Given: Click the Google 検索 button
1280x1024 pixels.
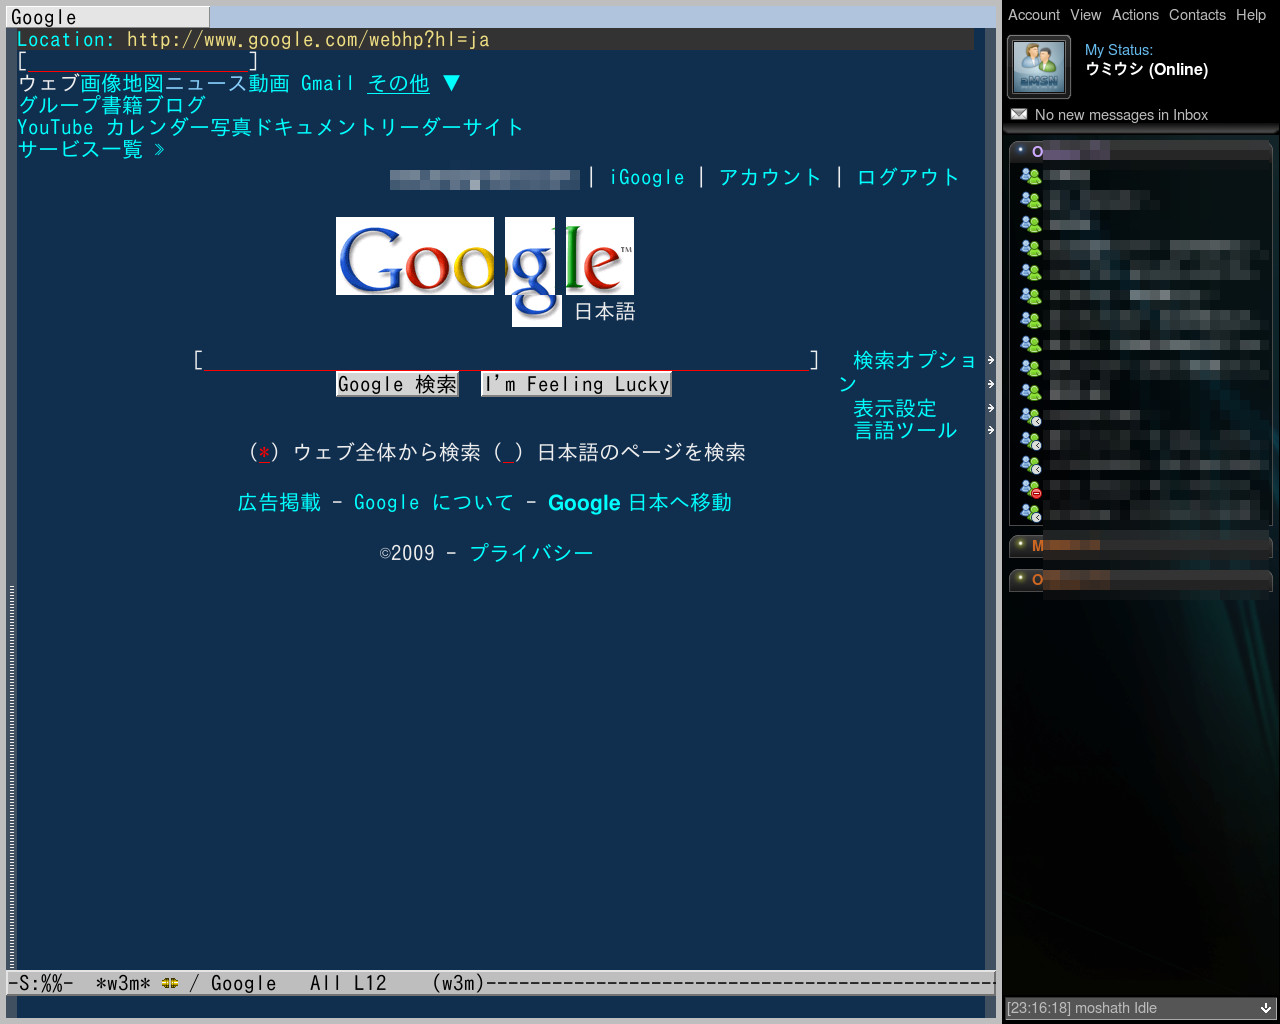Looking at the screenshot, I should coord(397,384).
